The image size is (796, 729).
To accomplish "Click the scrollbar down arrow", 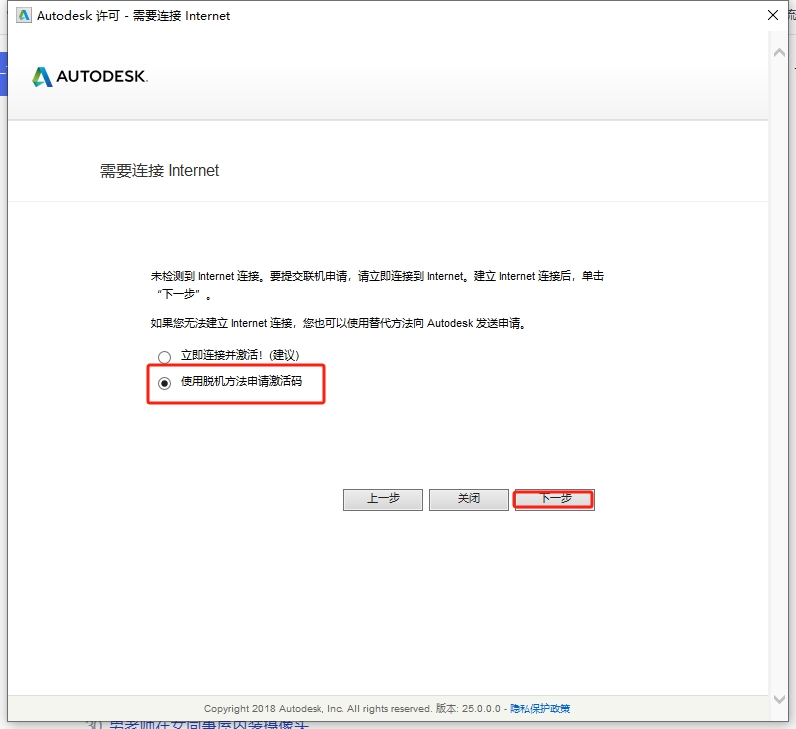I will 779,699.
